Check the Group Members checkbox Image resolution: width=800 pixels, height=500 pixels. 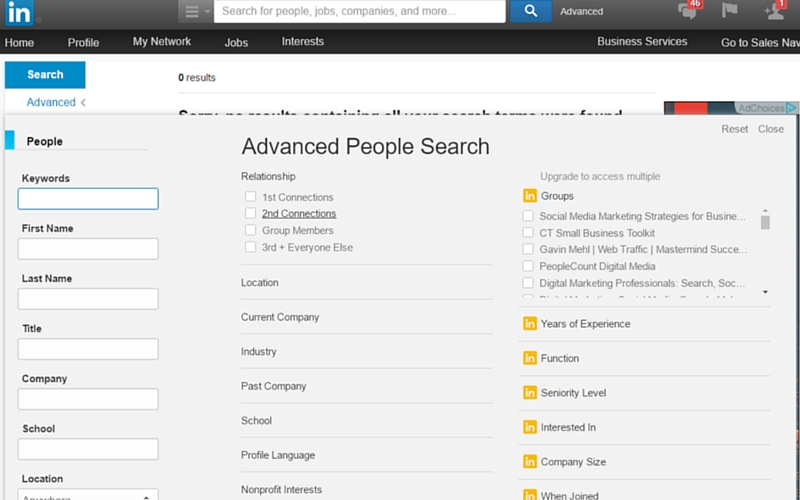250,230
